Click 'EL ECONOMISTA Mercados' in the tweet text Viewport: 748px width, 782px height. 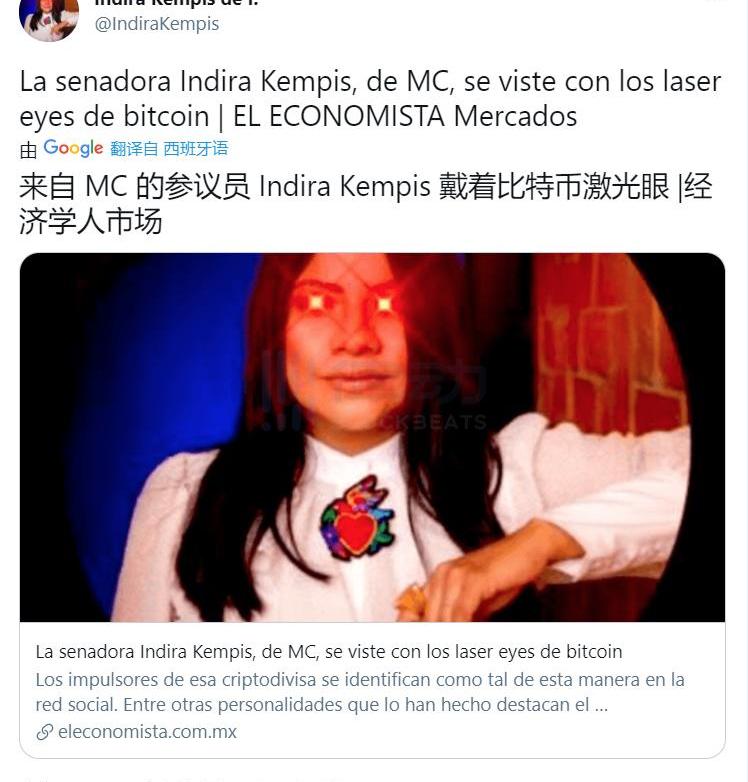pyautogui.click(x=405, y=116)
